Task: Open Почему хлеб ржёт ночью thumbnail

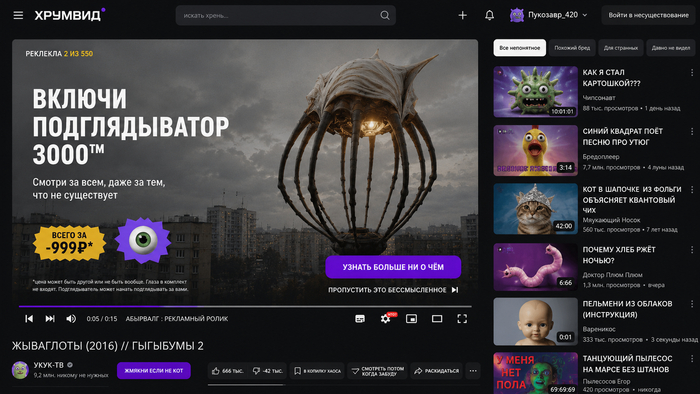Action: [x=535, y=267]
